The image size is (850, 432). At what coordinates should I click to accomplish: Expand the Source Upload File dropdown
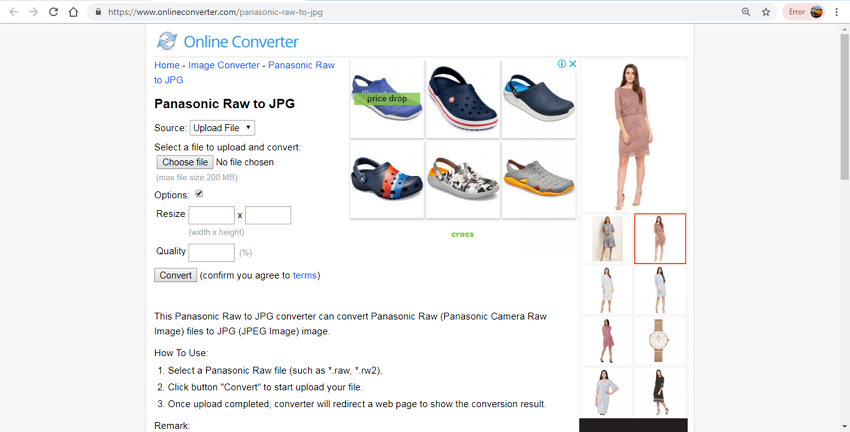[222, 128]
